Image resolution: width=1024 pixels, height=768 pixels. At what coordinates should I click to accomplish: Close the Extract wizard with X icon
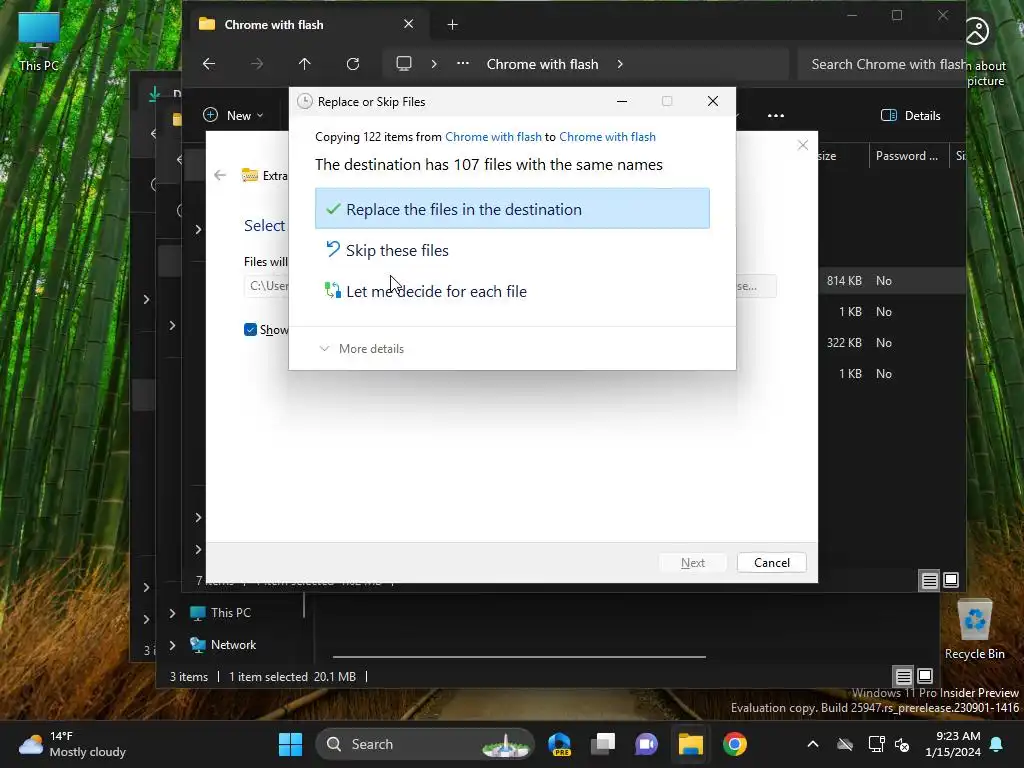(x=803, y=145)
